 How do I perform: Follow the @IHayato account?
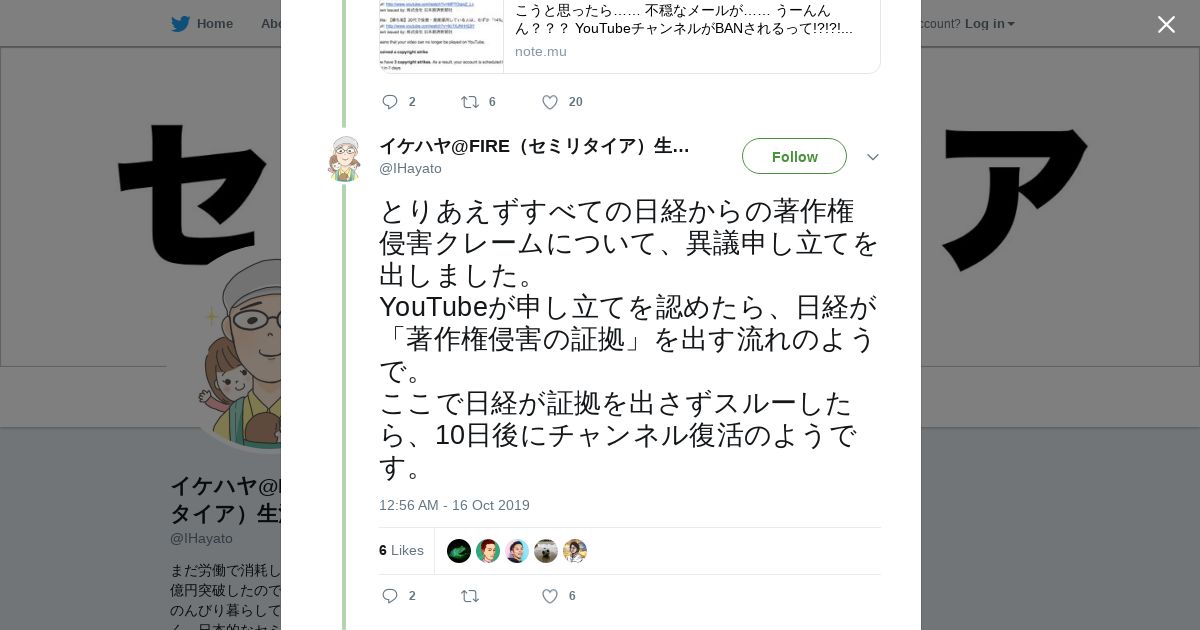click(x=794, y=157)
